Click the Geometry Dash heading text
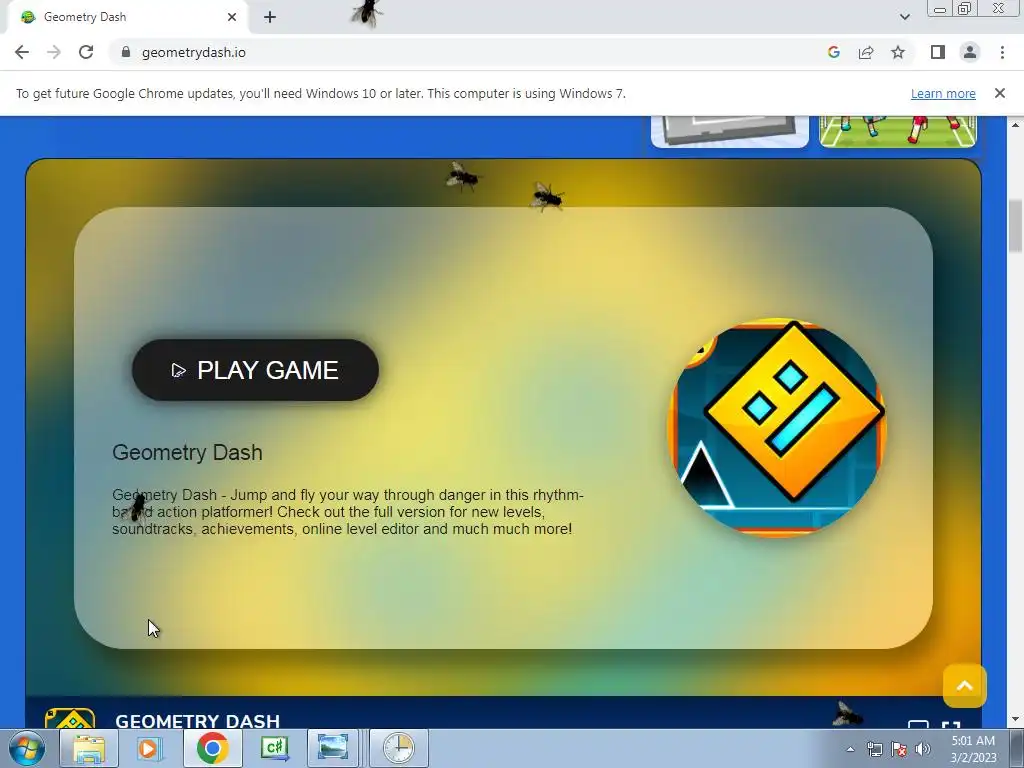 coord(187,453)
